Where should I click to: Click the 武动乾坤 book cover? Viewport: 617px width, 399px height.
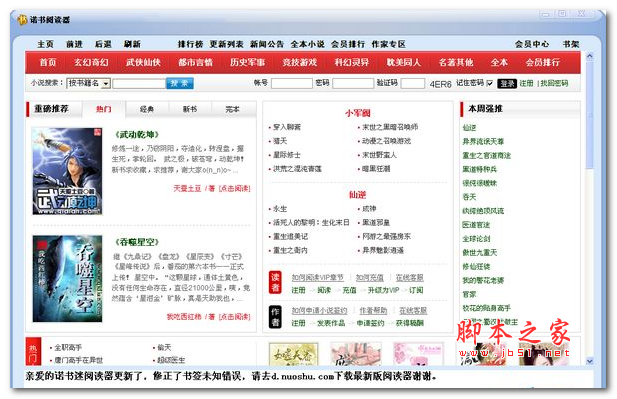click(x=67, y=171)
